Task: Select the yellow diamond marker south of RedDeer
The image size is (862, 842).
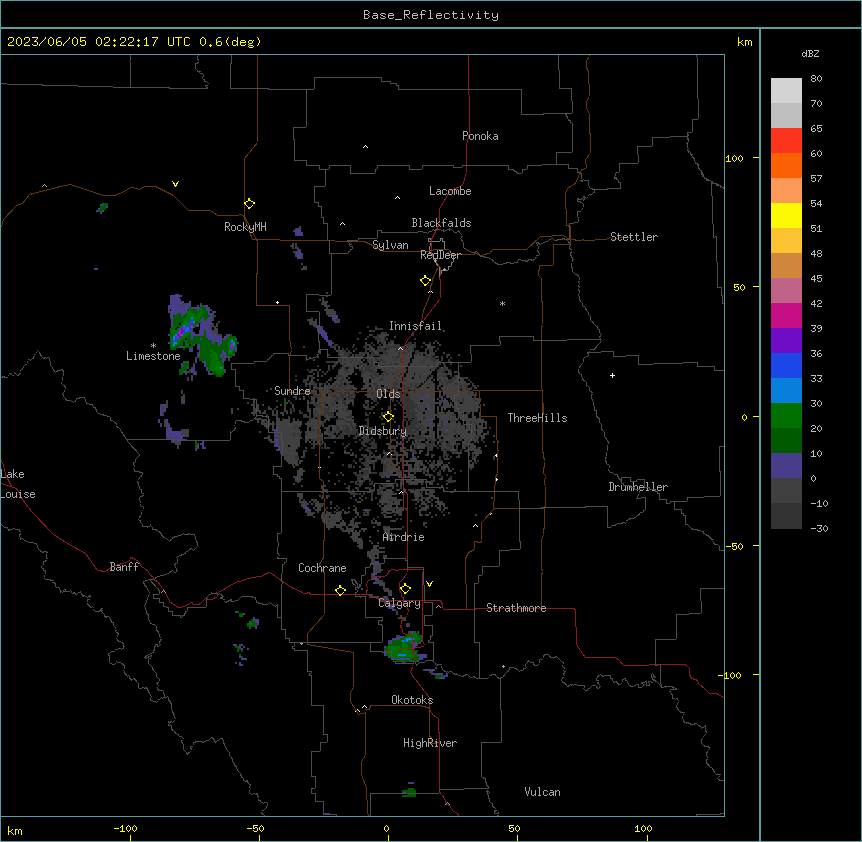Action: point(426,281)
